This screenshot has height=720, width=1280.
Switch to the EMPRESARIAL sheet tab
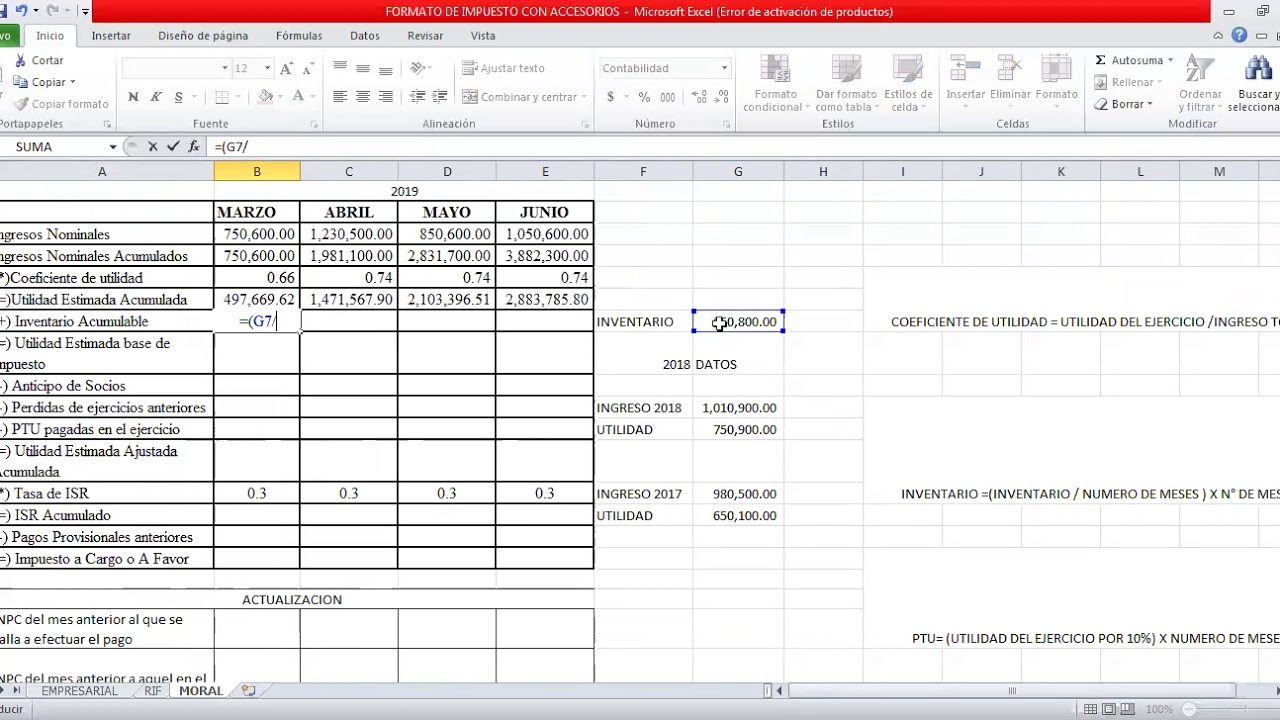pos(79,691)
